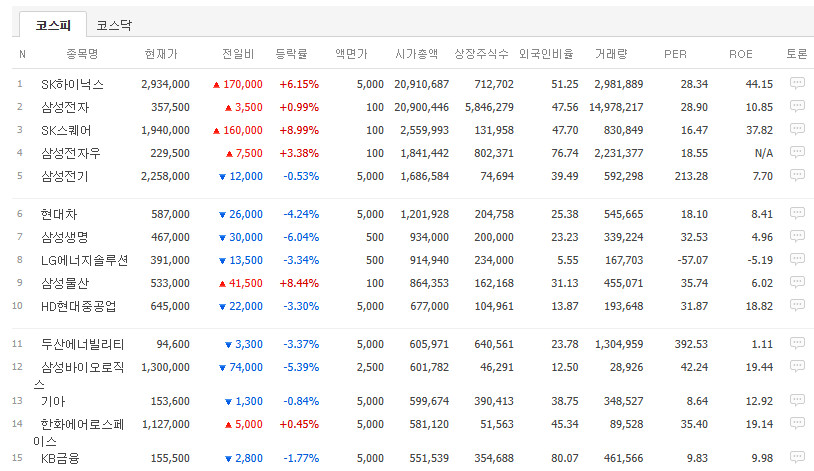
Task: Open 두산에너빌리티 stock link
Action: click(x=83, y=344)
